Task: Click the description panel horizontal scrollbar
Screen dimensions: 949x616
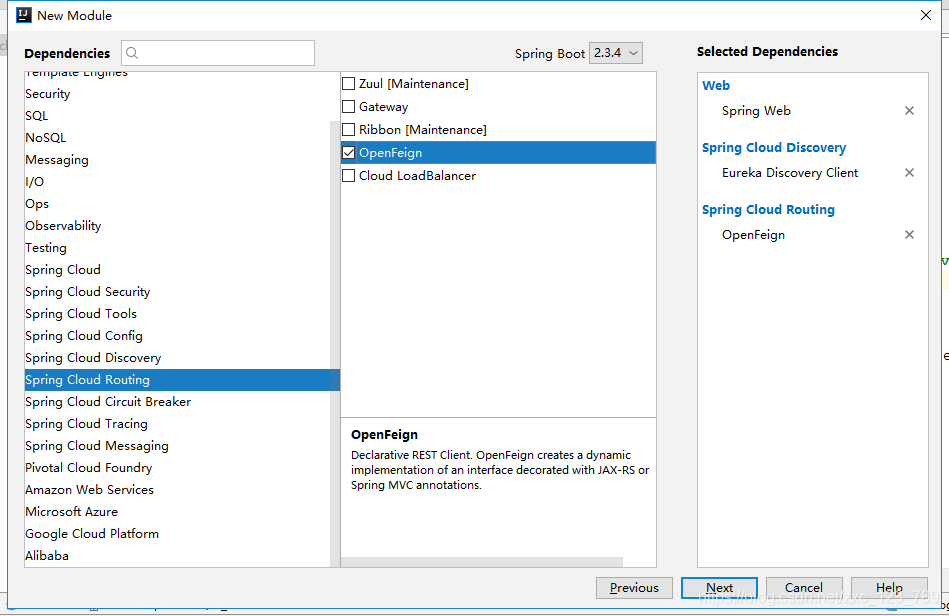Action: click(482, 562)
